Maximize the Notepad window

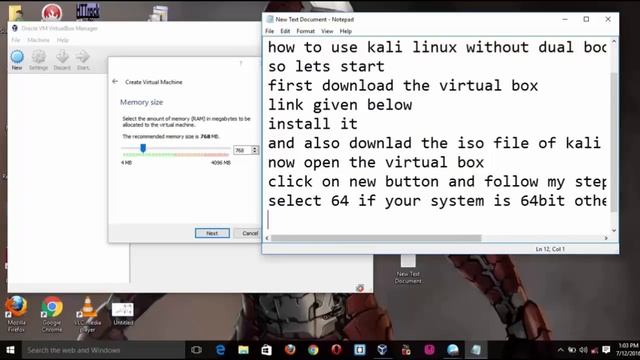tap(586, 19)
